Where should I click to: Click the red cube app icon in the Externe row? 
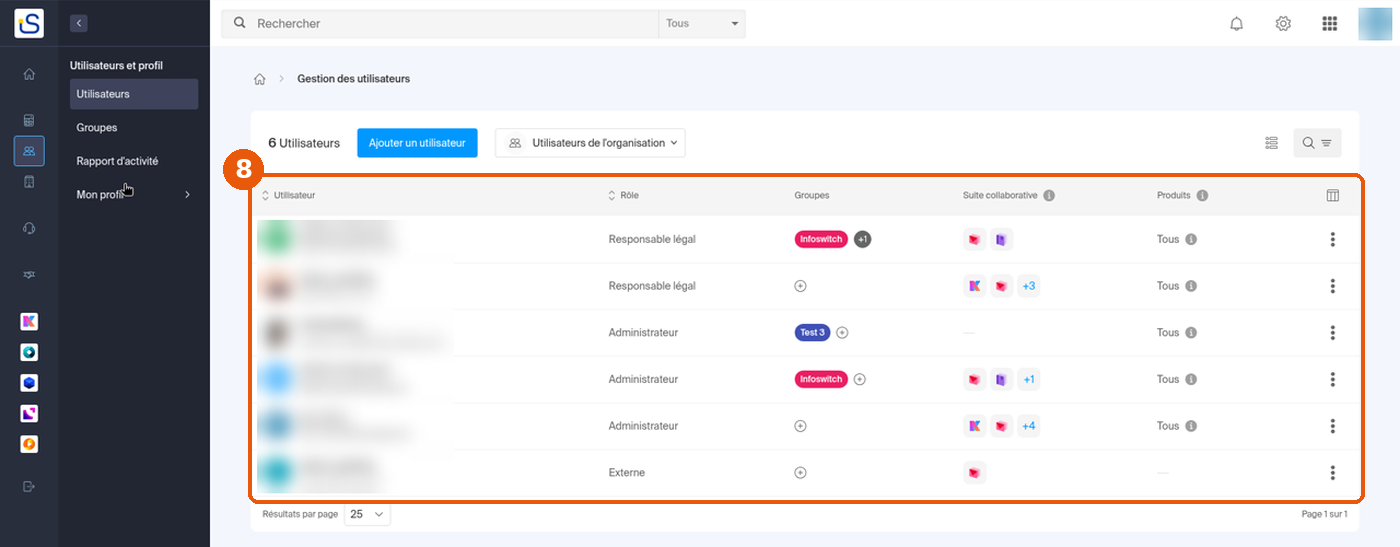[x=974, y=473]
